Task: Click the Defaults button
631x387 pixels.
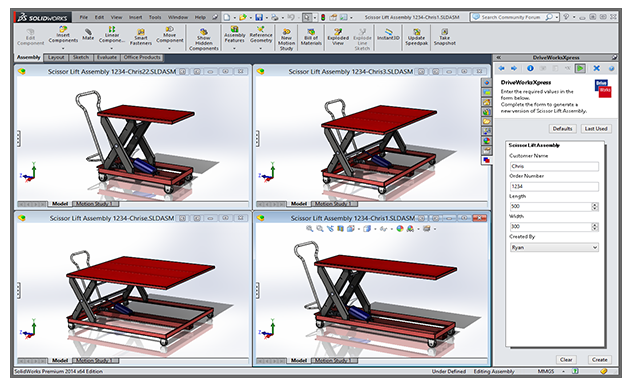Action: (x=562, y=129)
